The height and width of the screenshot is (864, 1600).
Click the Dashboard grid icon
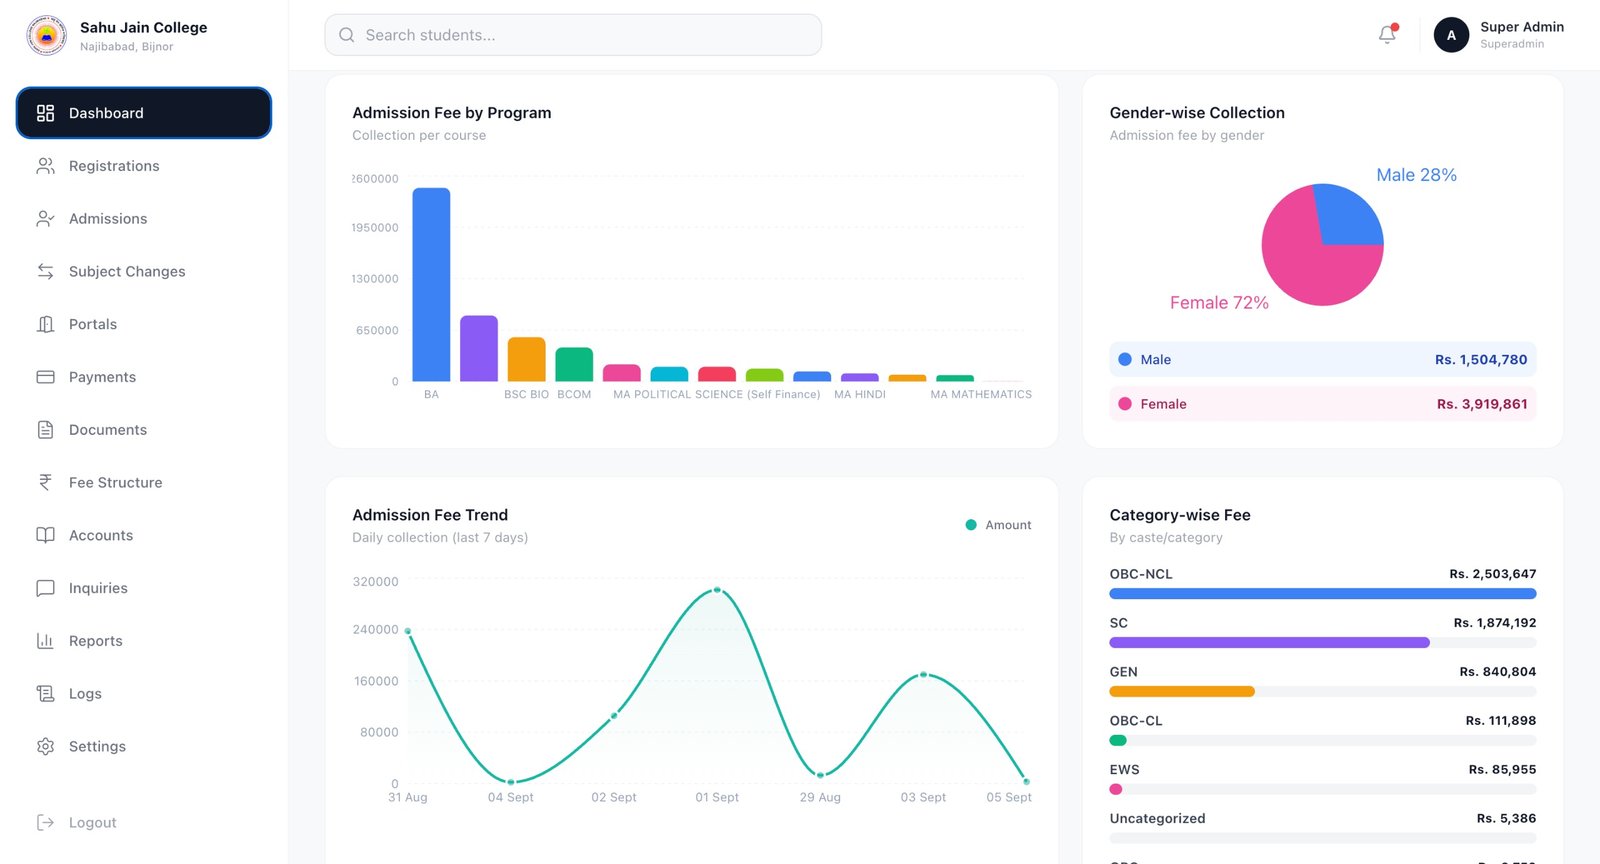click(45, 113)
